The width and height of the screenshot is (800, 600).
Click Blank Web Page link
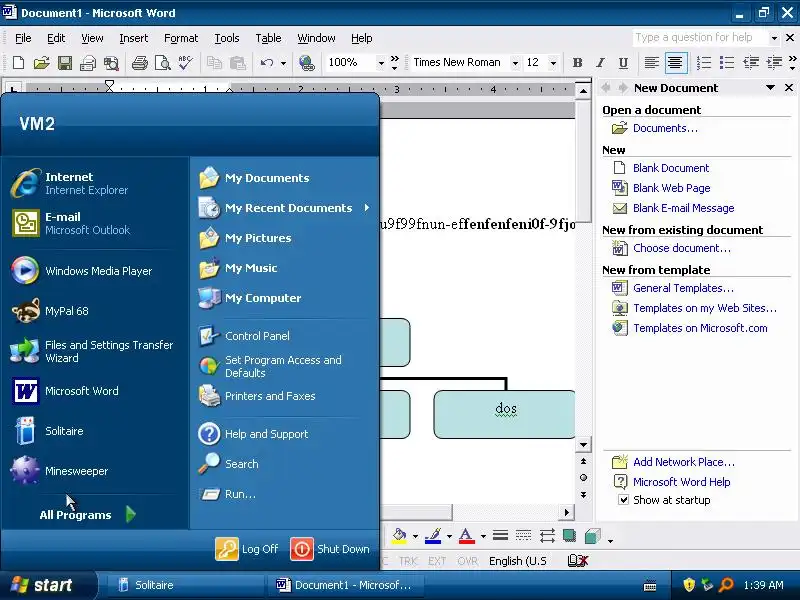click(x=671, y=188)
